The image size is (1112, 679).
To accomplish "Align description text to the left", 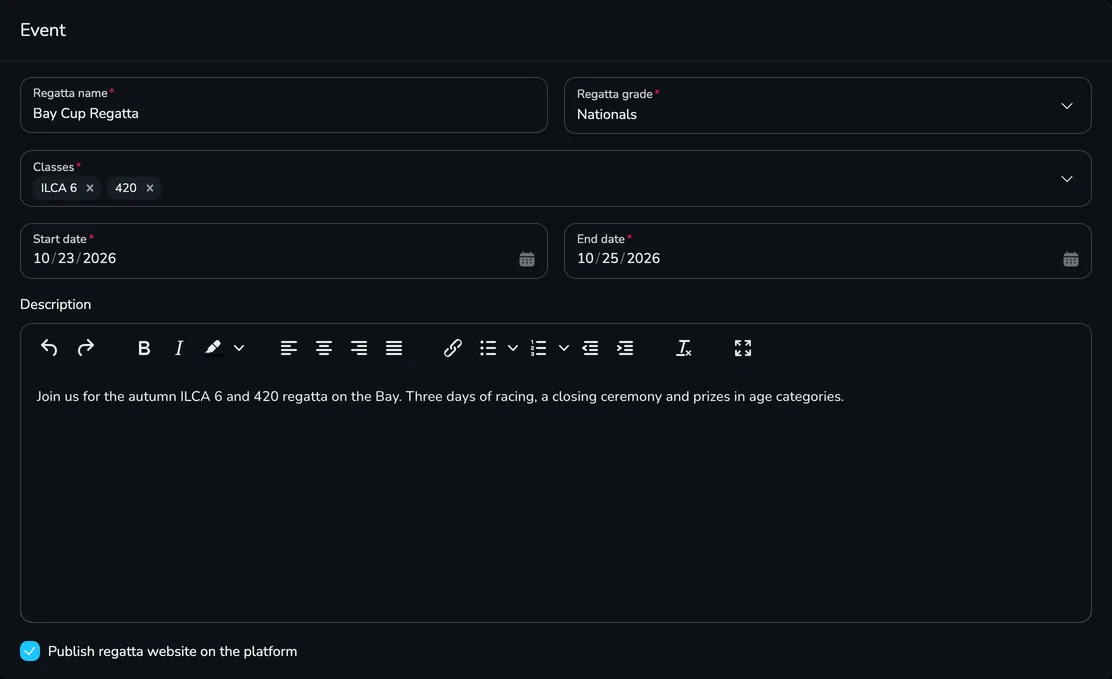I will coord(289,348).
